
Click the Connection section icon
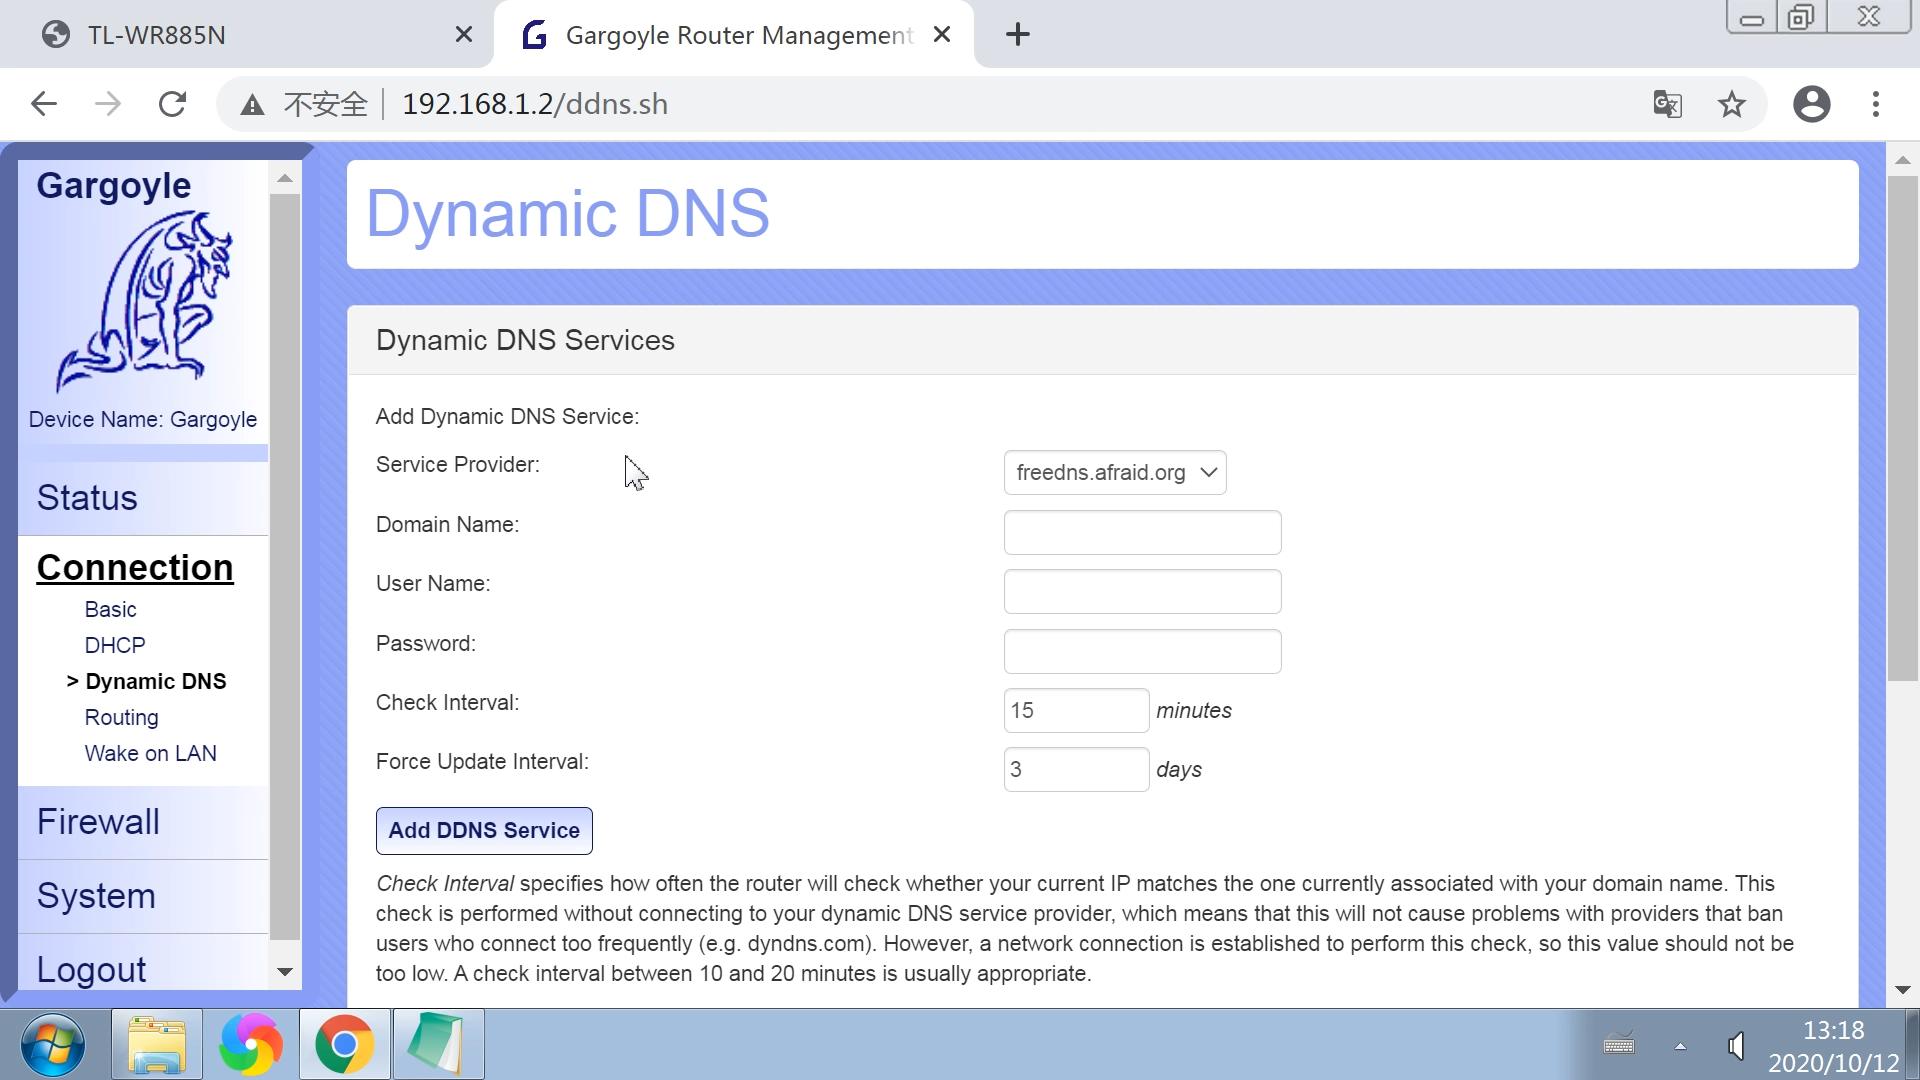coord(135,567)
